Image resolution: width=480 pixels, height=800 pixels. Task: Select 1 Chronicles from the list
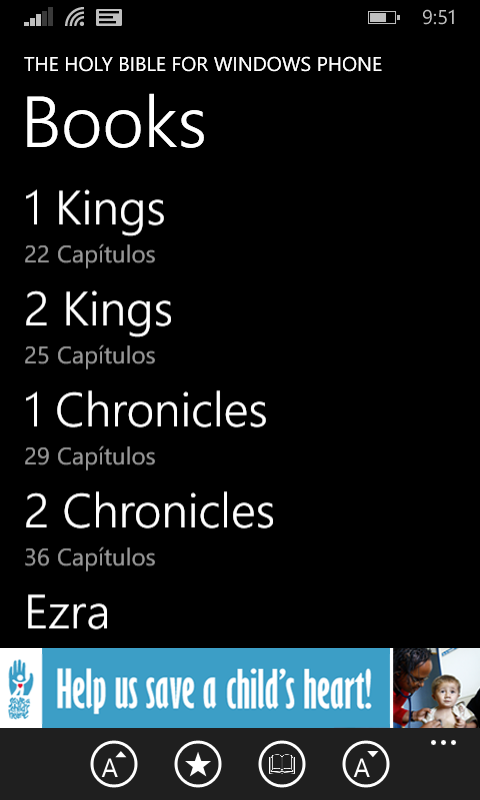[146, 410]
